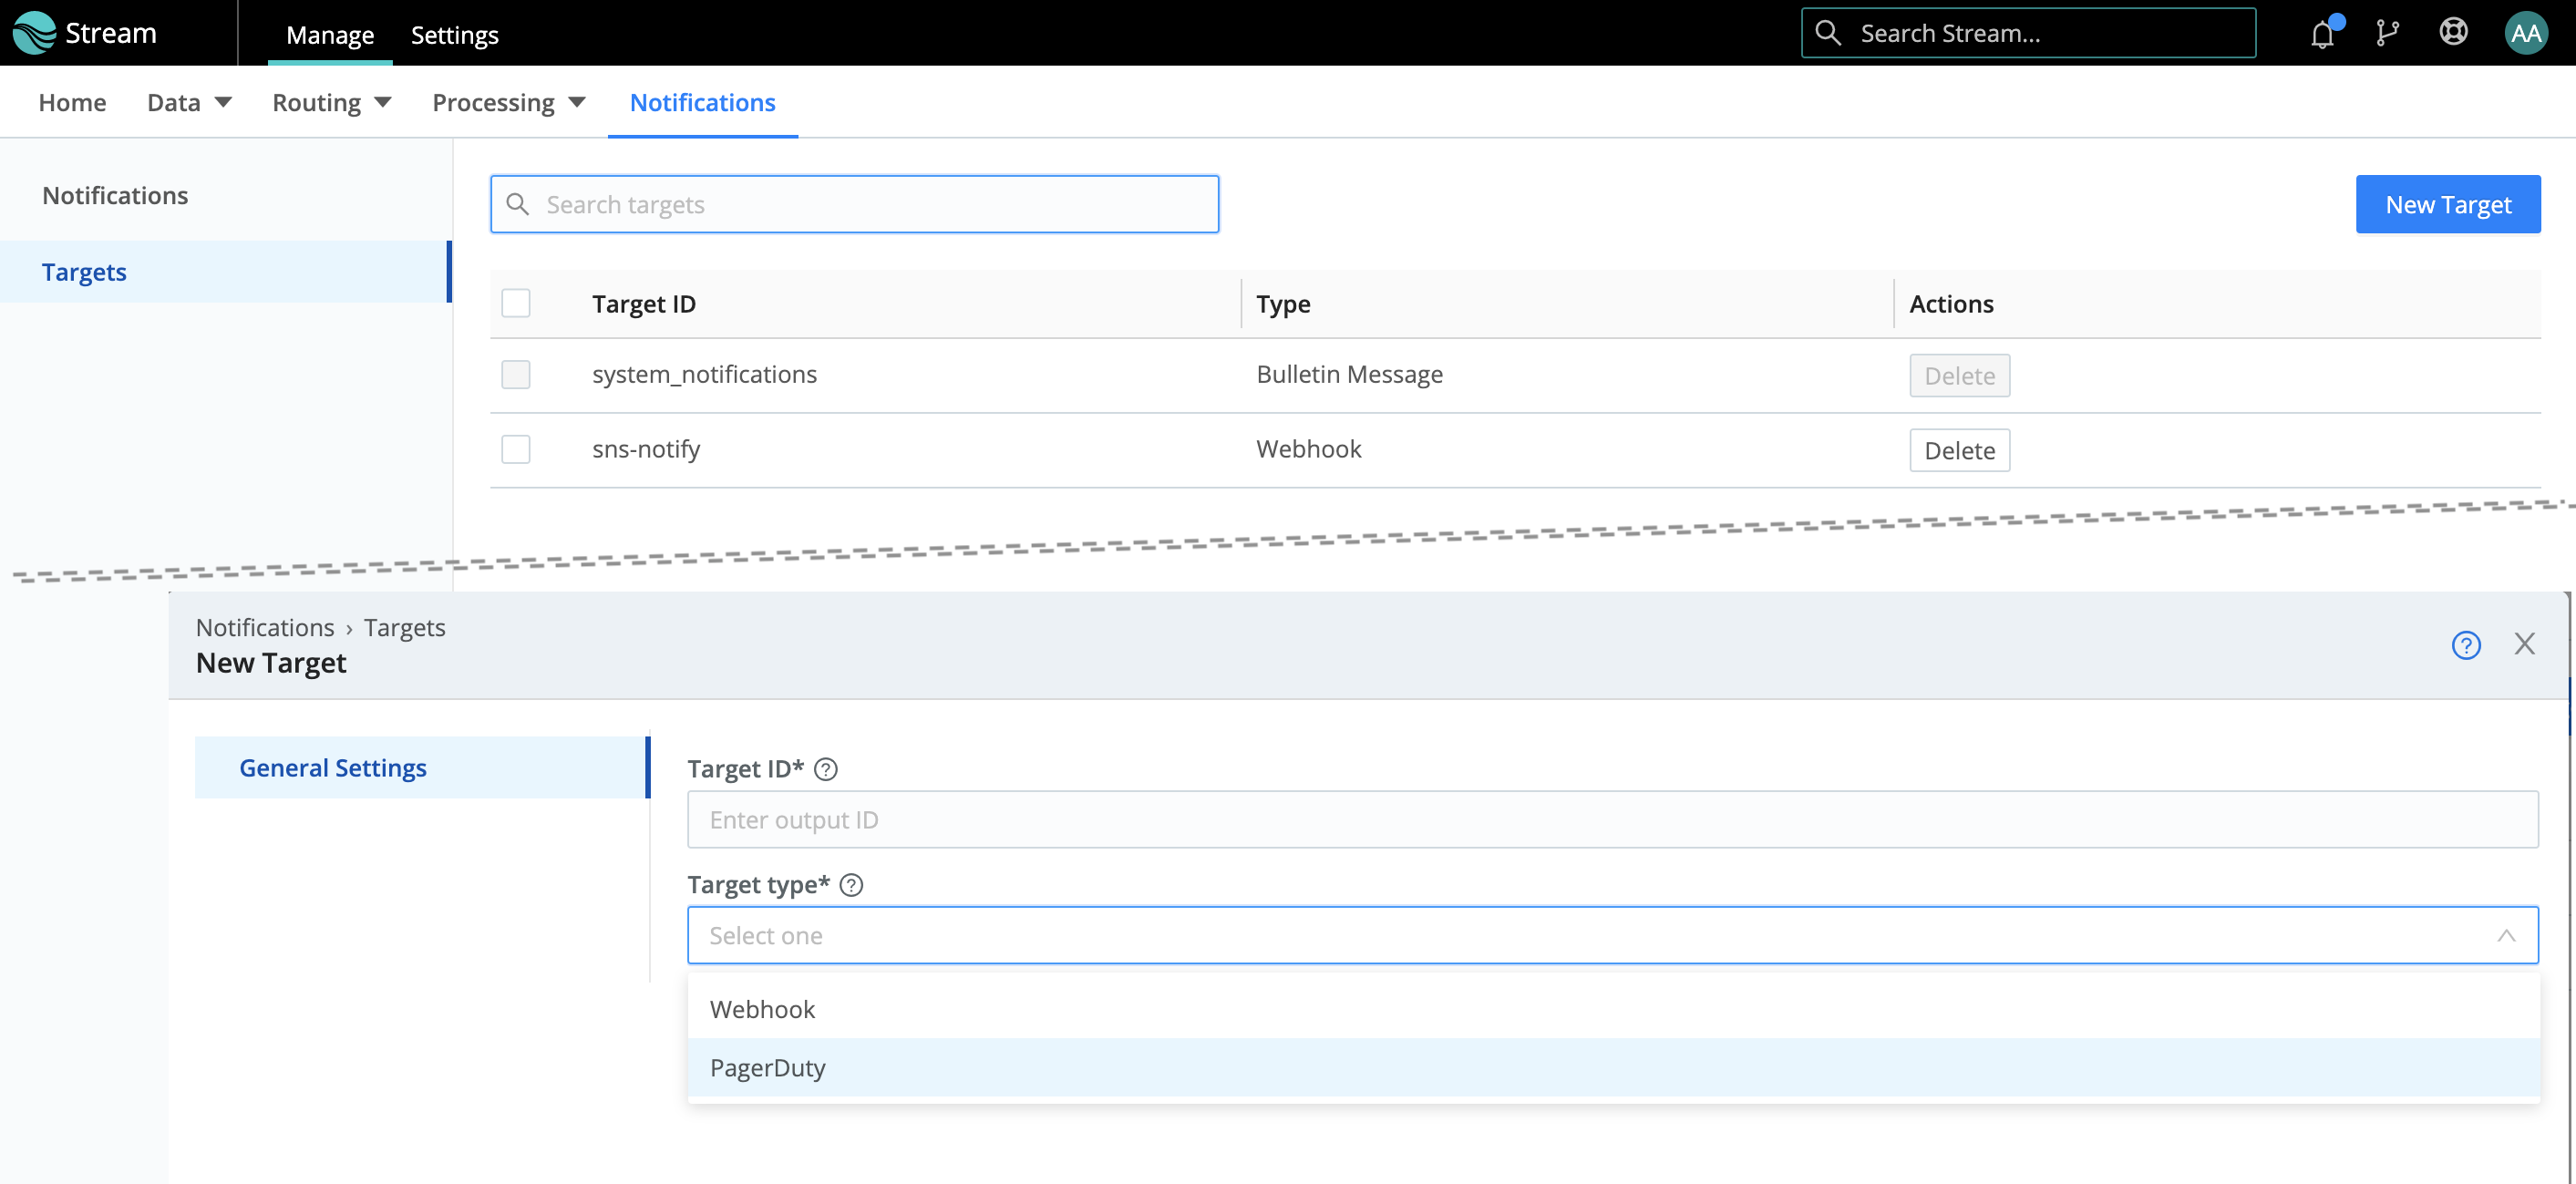Image resolution: width=2576 pixels, height=1184 pixels.
Task: Open the notifications bell icon
Action: (2322, 34)
